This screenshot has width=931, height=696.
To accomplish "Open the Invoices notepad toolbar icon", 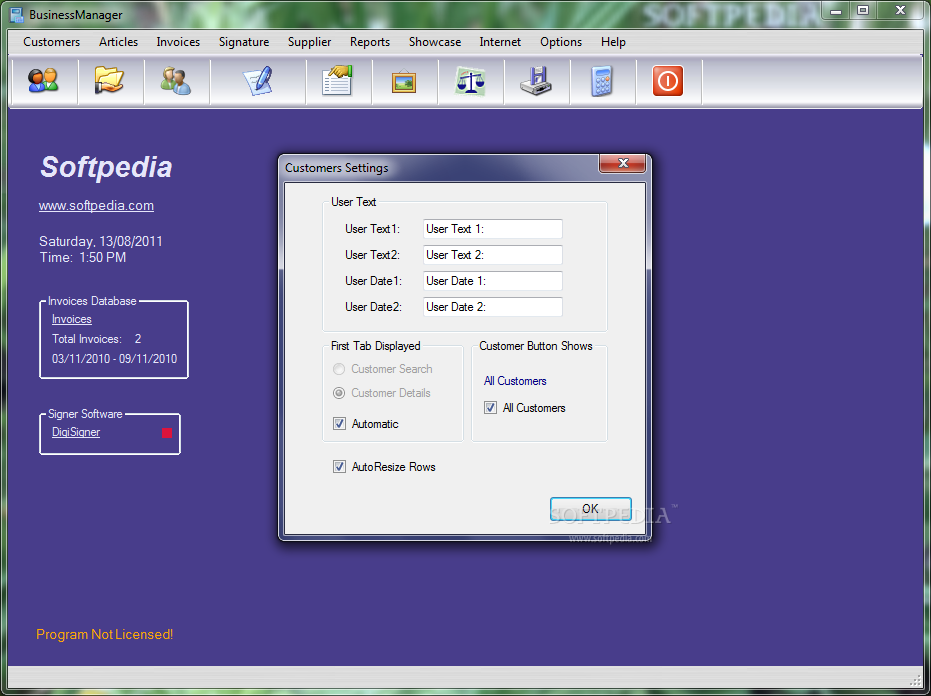I will (338, 80).
